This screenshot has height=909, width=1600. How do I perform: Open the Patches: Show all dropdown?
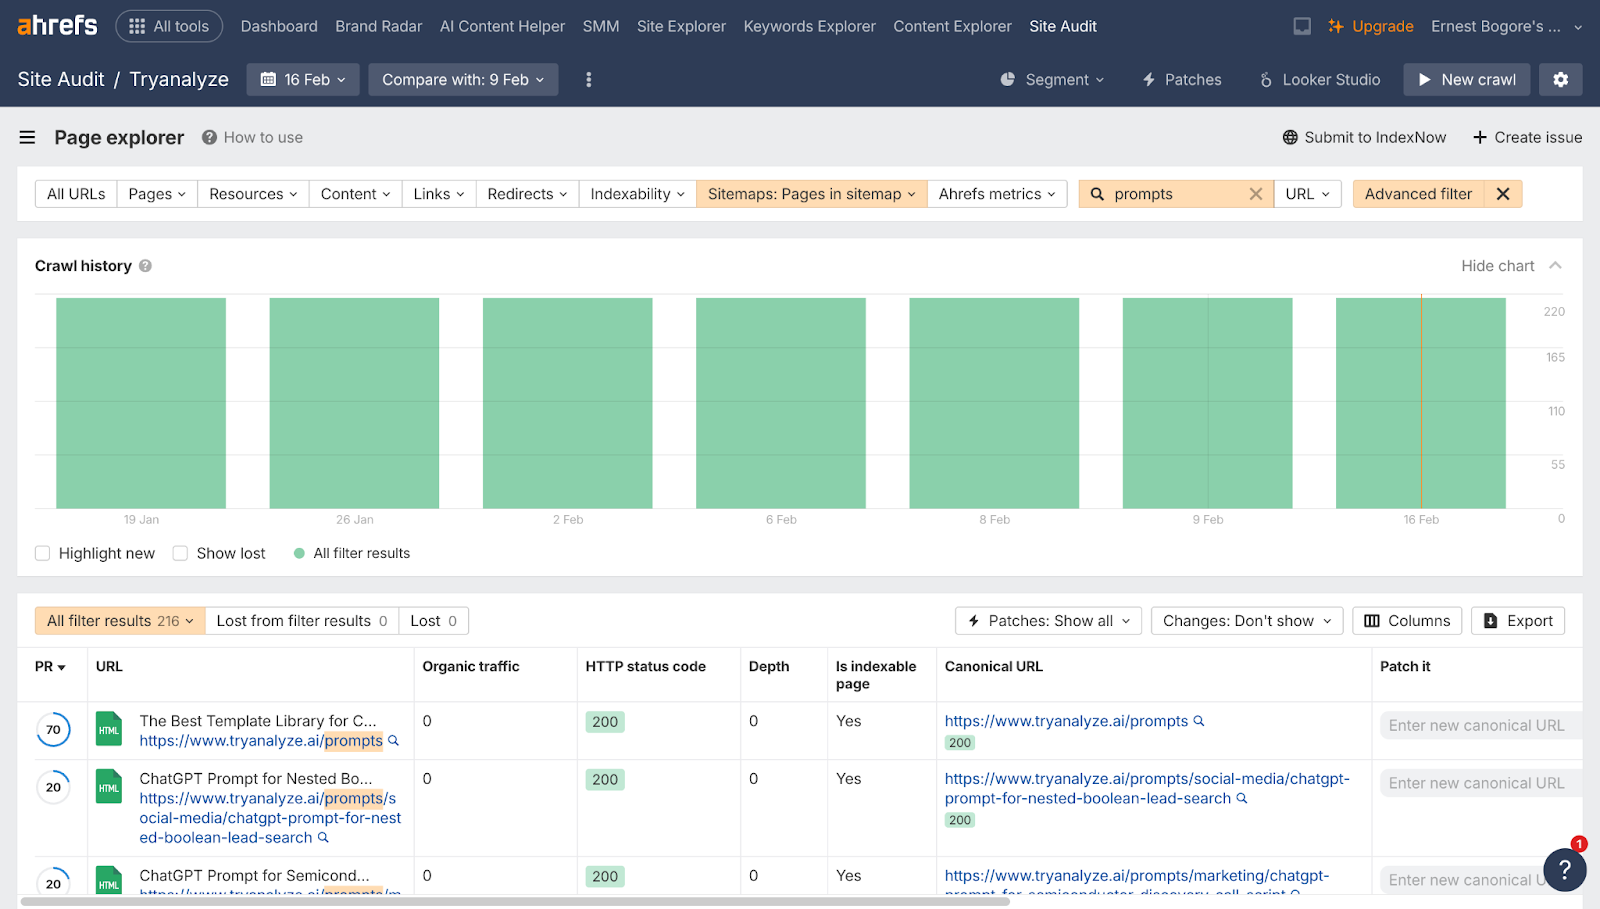click(x=1046, y=620)
